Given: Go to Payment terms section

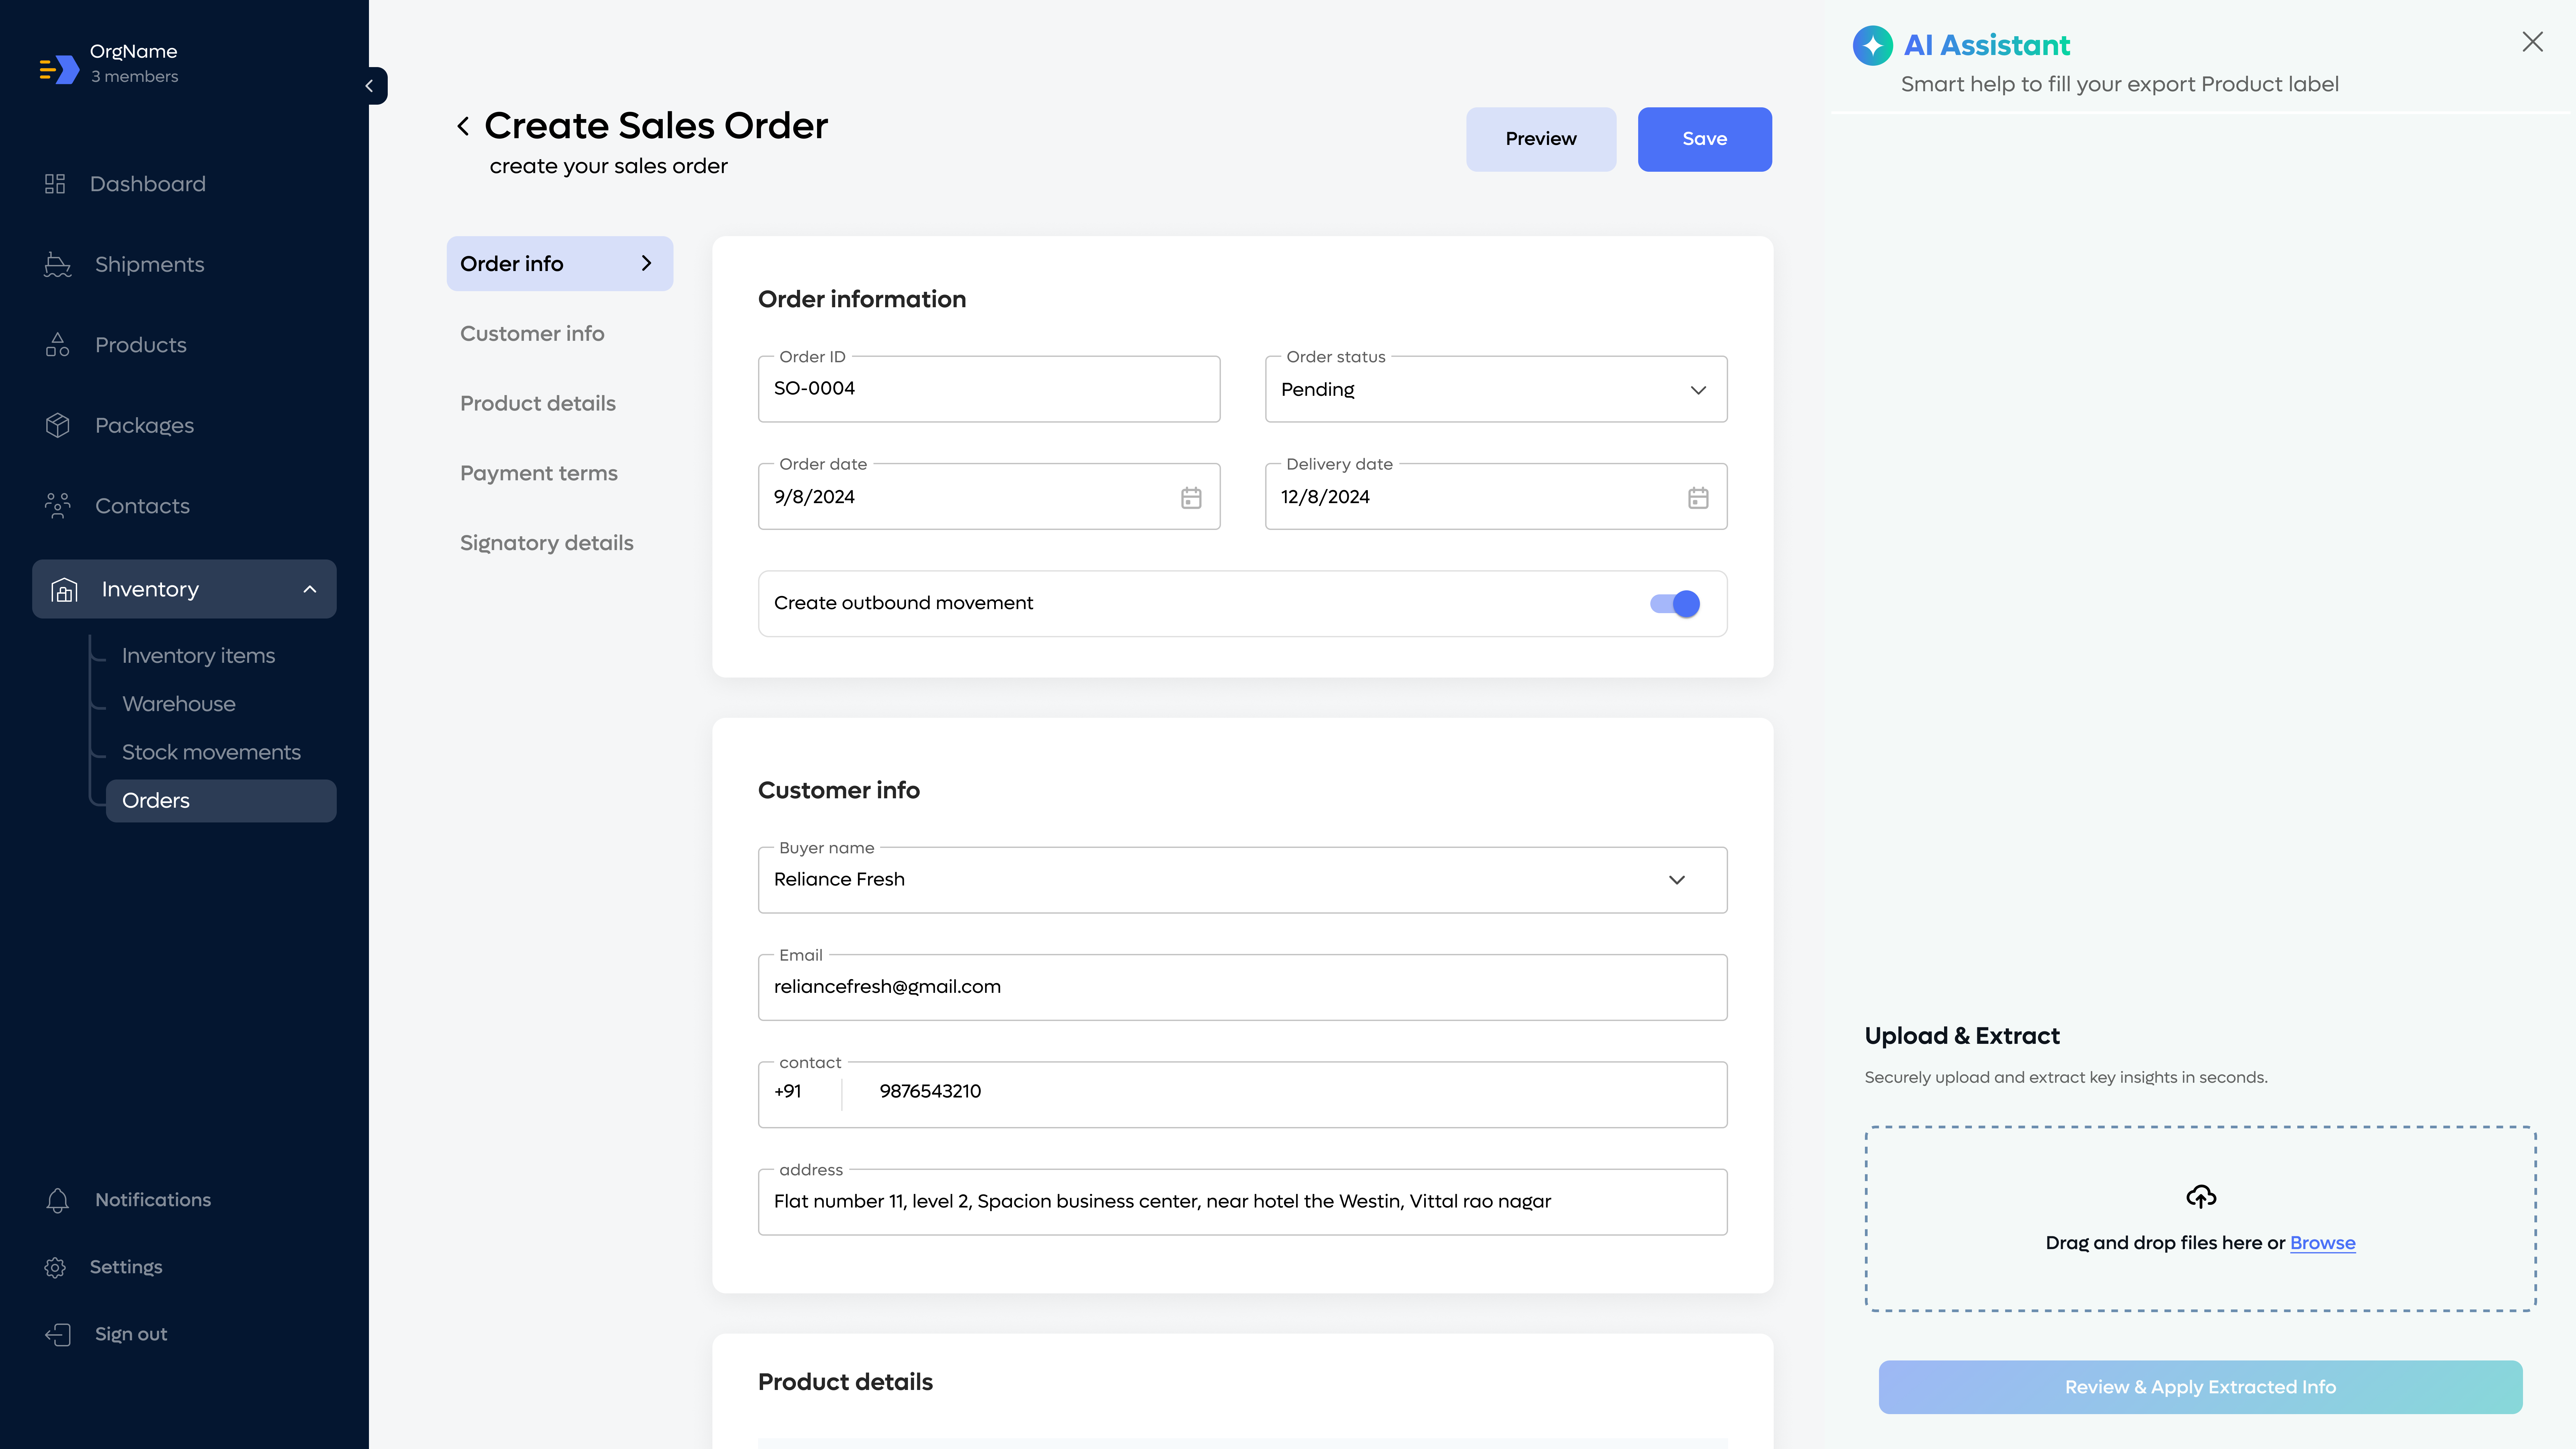Looking at the screenshot, I should tap(538, 473).
